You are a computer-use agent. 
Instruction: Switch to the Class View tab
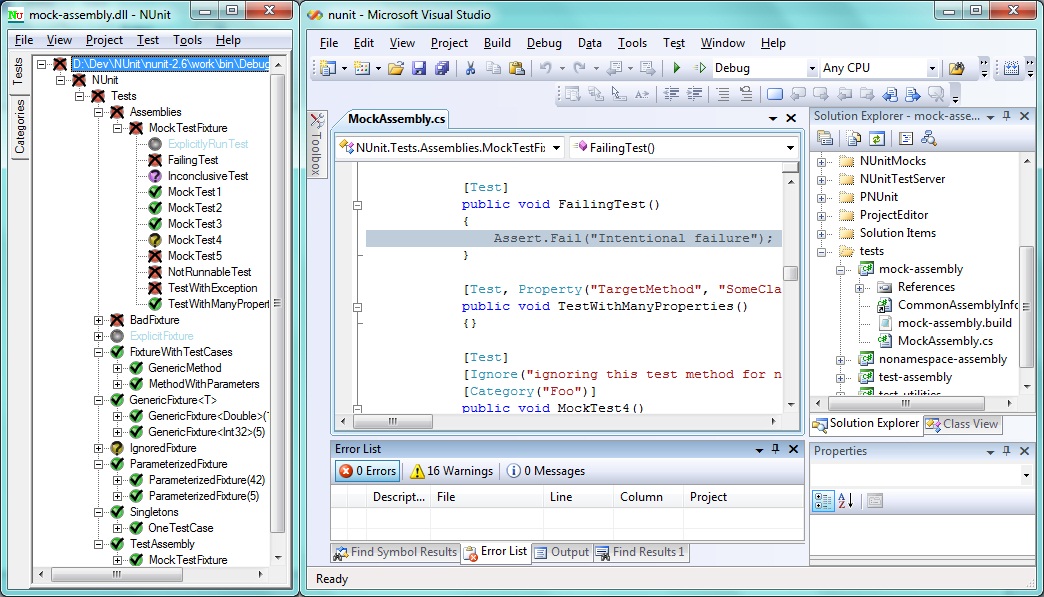(x=961, y=424)
